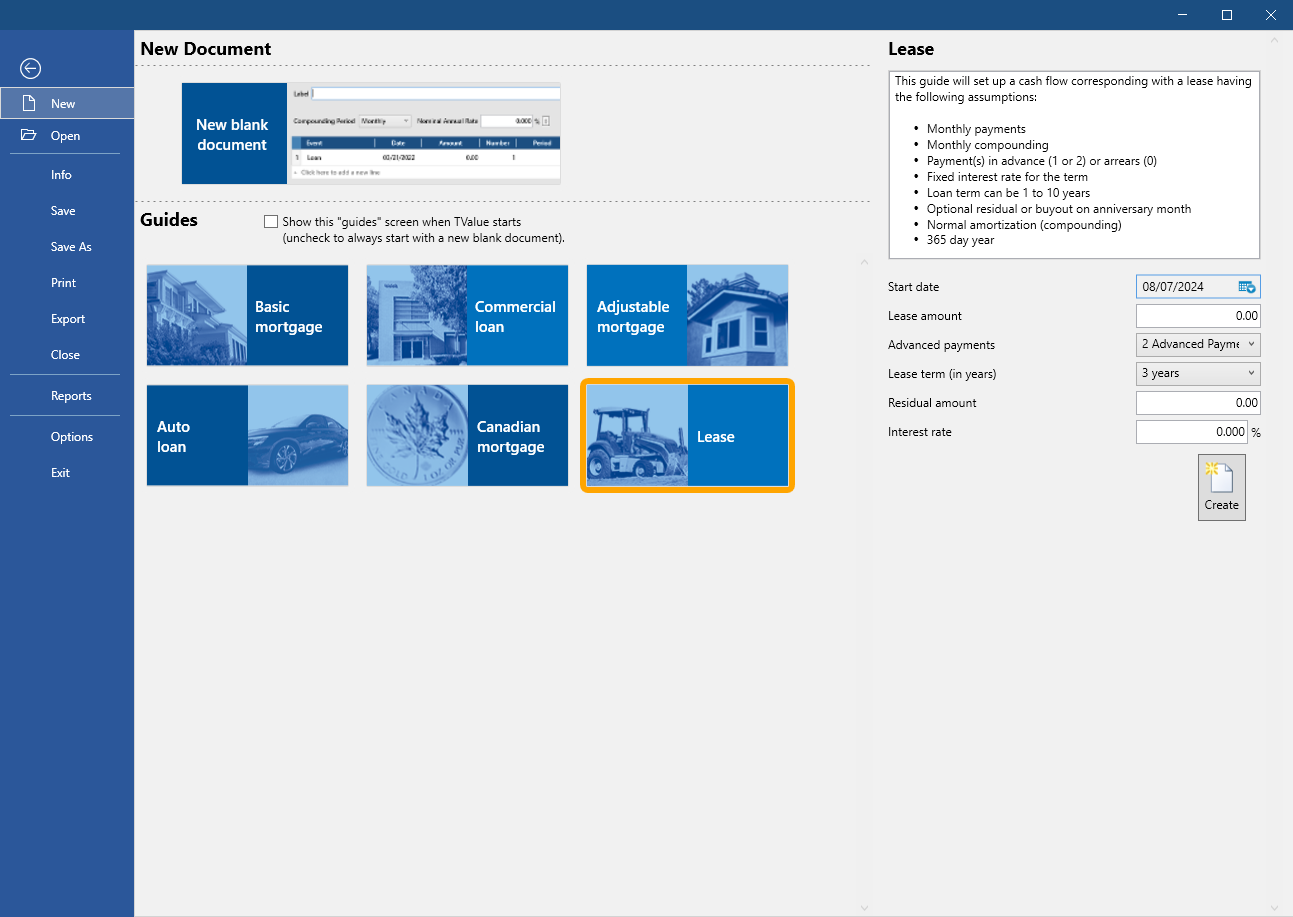This screenshot has width=1293, height=917.
Task: Open the Export menu item
Action: click(68, 318)
